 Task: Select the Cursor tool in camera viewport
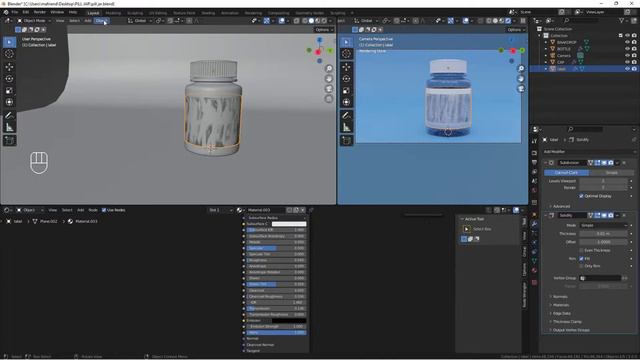[347, 54]
